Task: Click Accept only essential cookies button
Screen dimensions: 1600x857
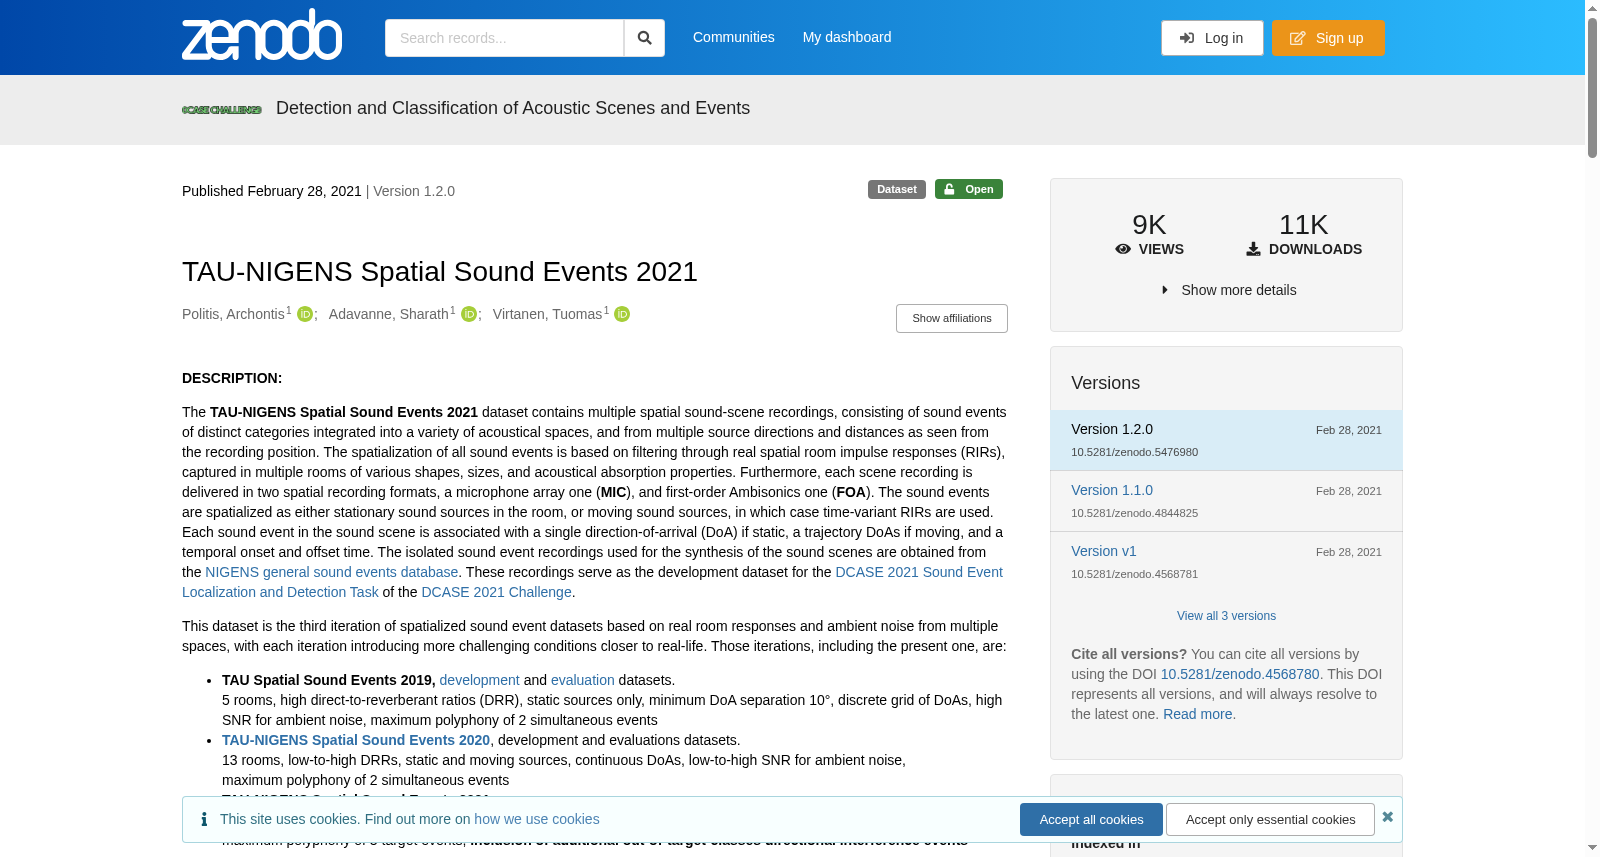Action: point(1270,819)
